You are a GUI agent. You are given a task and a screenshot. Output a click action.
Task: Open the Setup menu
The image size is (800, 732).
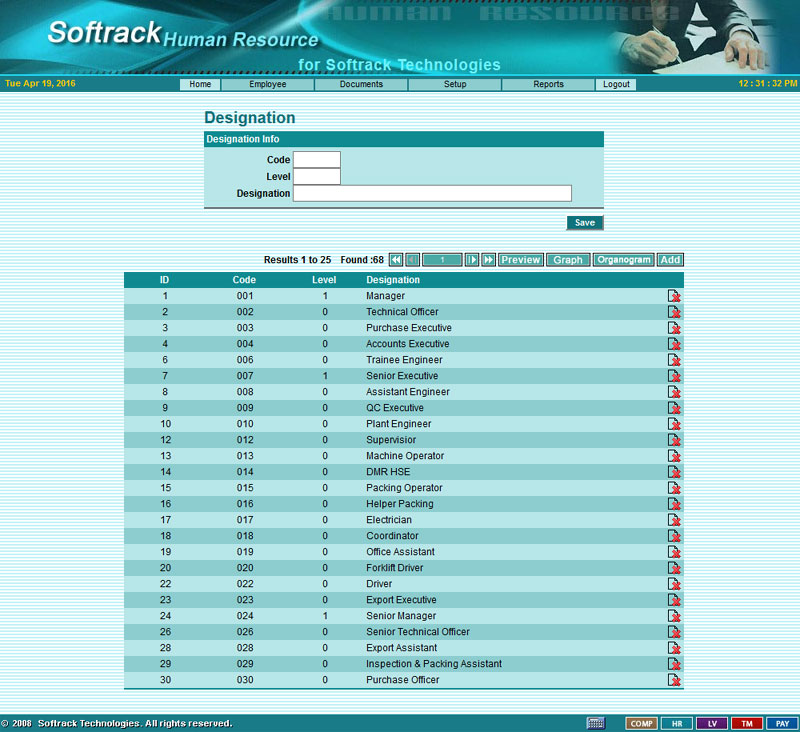(455, 85)
